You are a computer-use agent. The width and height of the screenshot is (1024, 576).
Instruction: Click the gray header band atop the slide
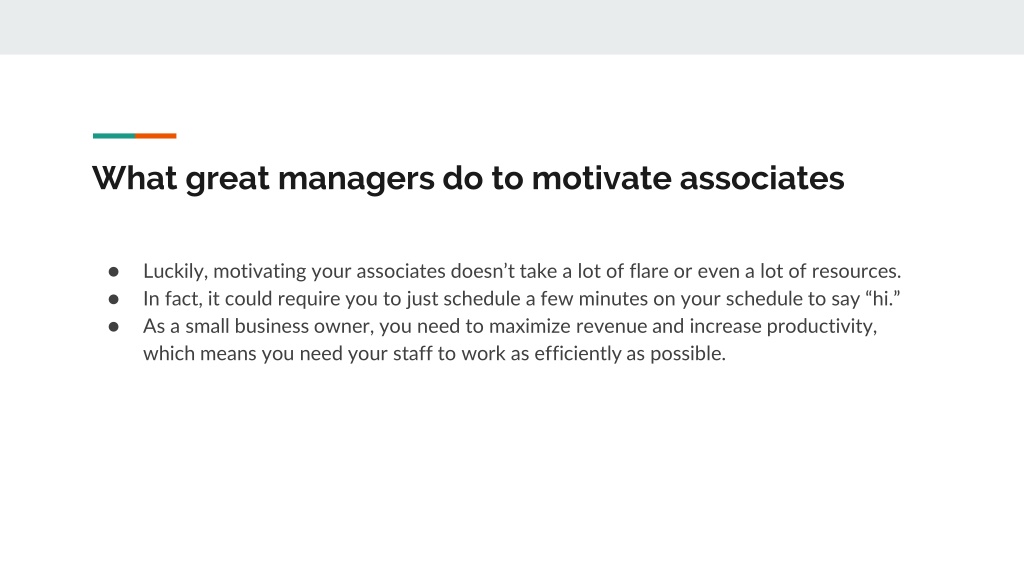512,27
